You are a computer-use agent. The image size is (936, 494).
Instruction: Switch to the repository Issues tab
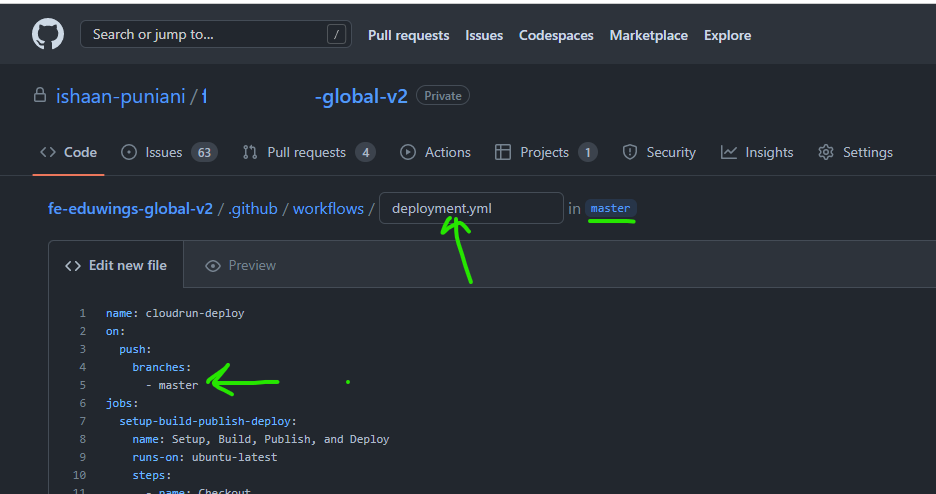[x=169, y=152]
